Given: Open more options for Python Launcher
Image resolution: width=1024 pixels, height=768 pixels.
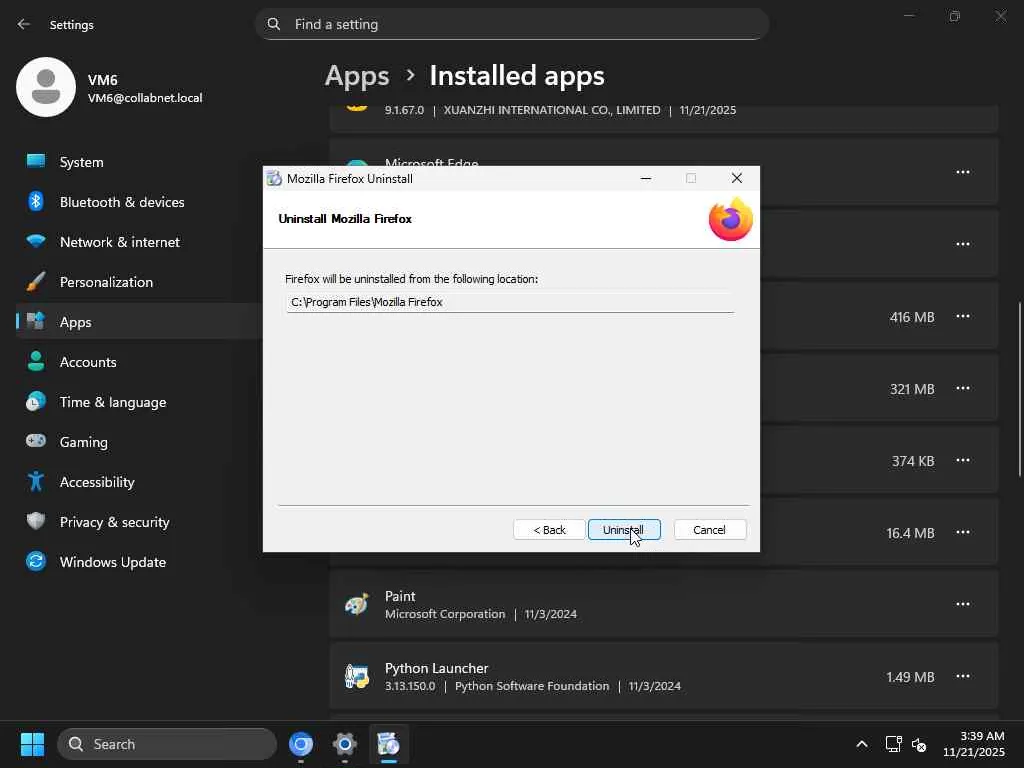Looking at the screenshot, I should coord(962,677).
